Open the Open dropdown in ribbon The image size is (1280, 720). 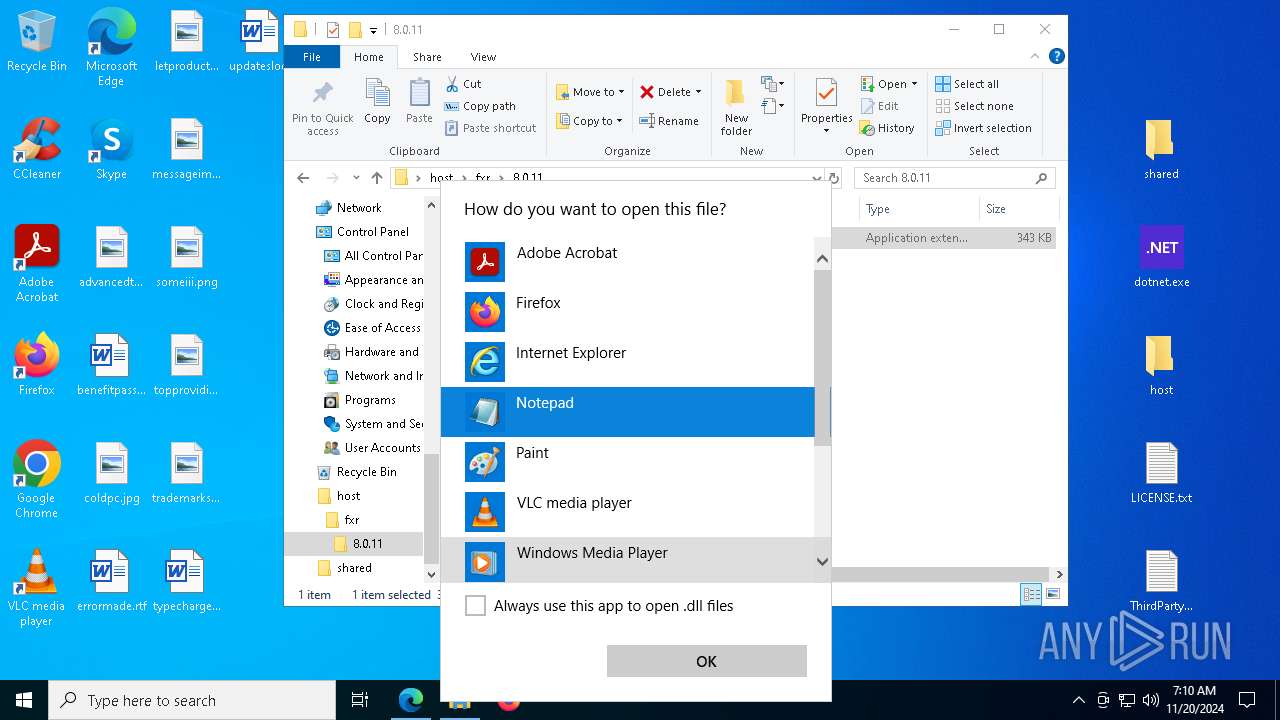888,84
